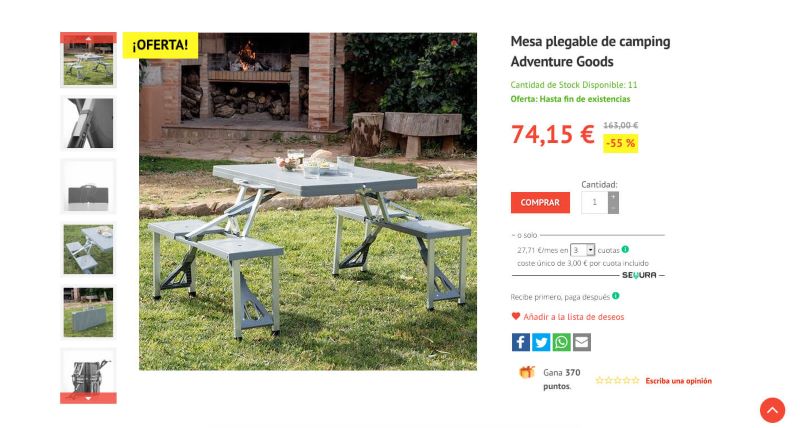Open the cuotas number dropdown

pos(582,250)
